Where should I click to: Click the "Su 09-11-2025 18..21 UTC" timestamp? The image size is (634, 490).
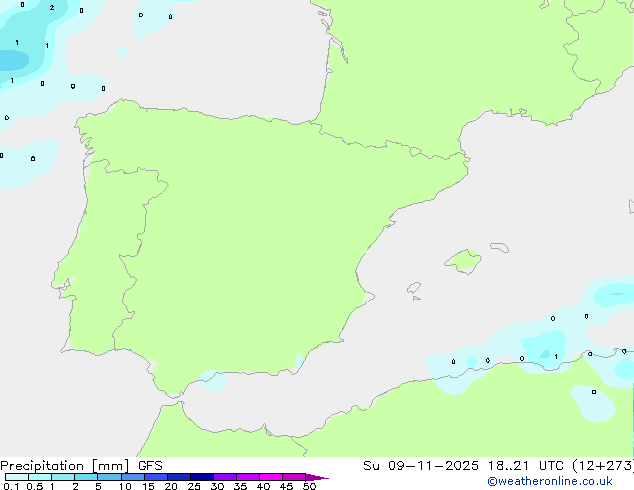(463, 466)
